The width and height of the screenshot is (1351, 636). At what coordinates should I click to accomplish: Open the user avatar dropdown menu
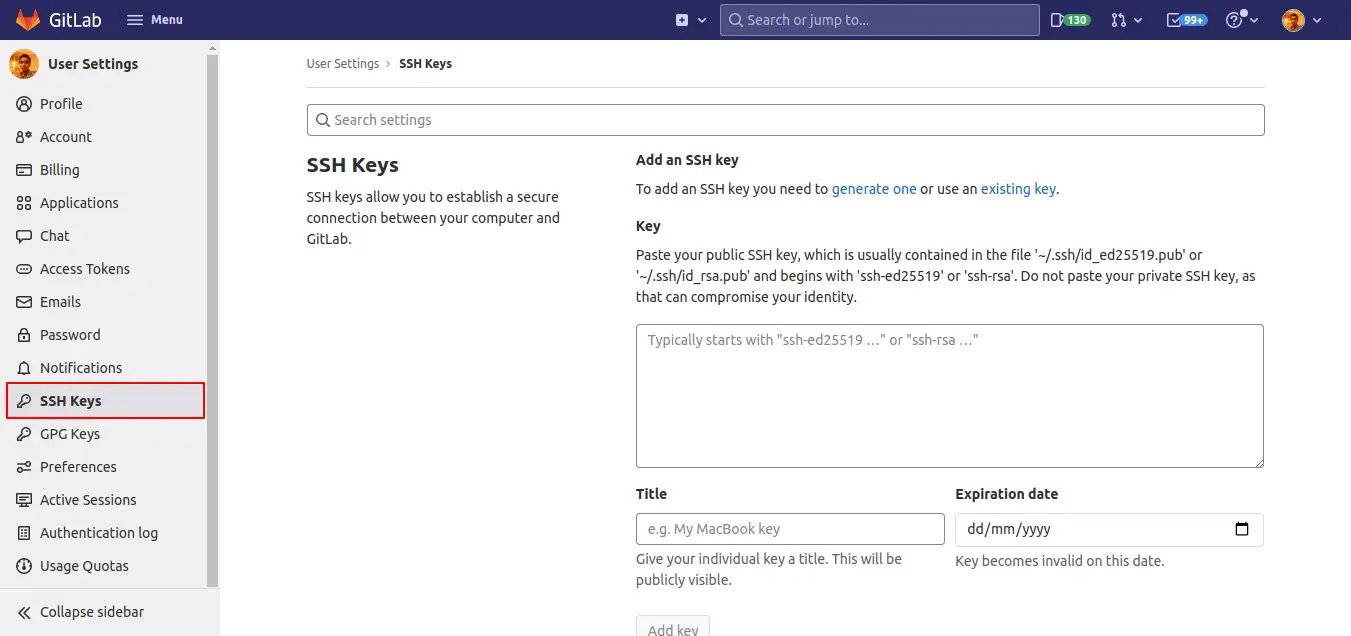coord(1301,20)
